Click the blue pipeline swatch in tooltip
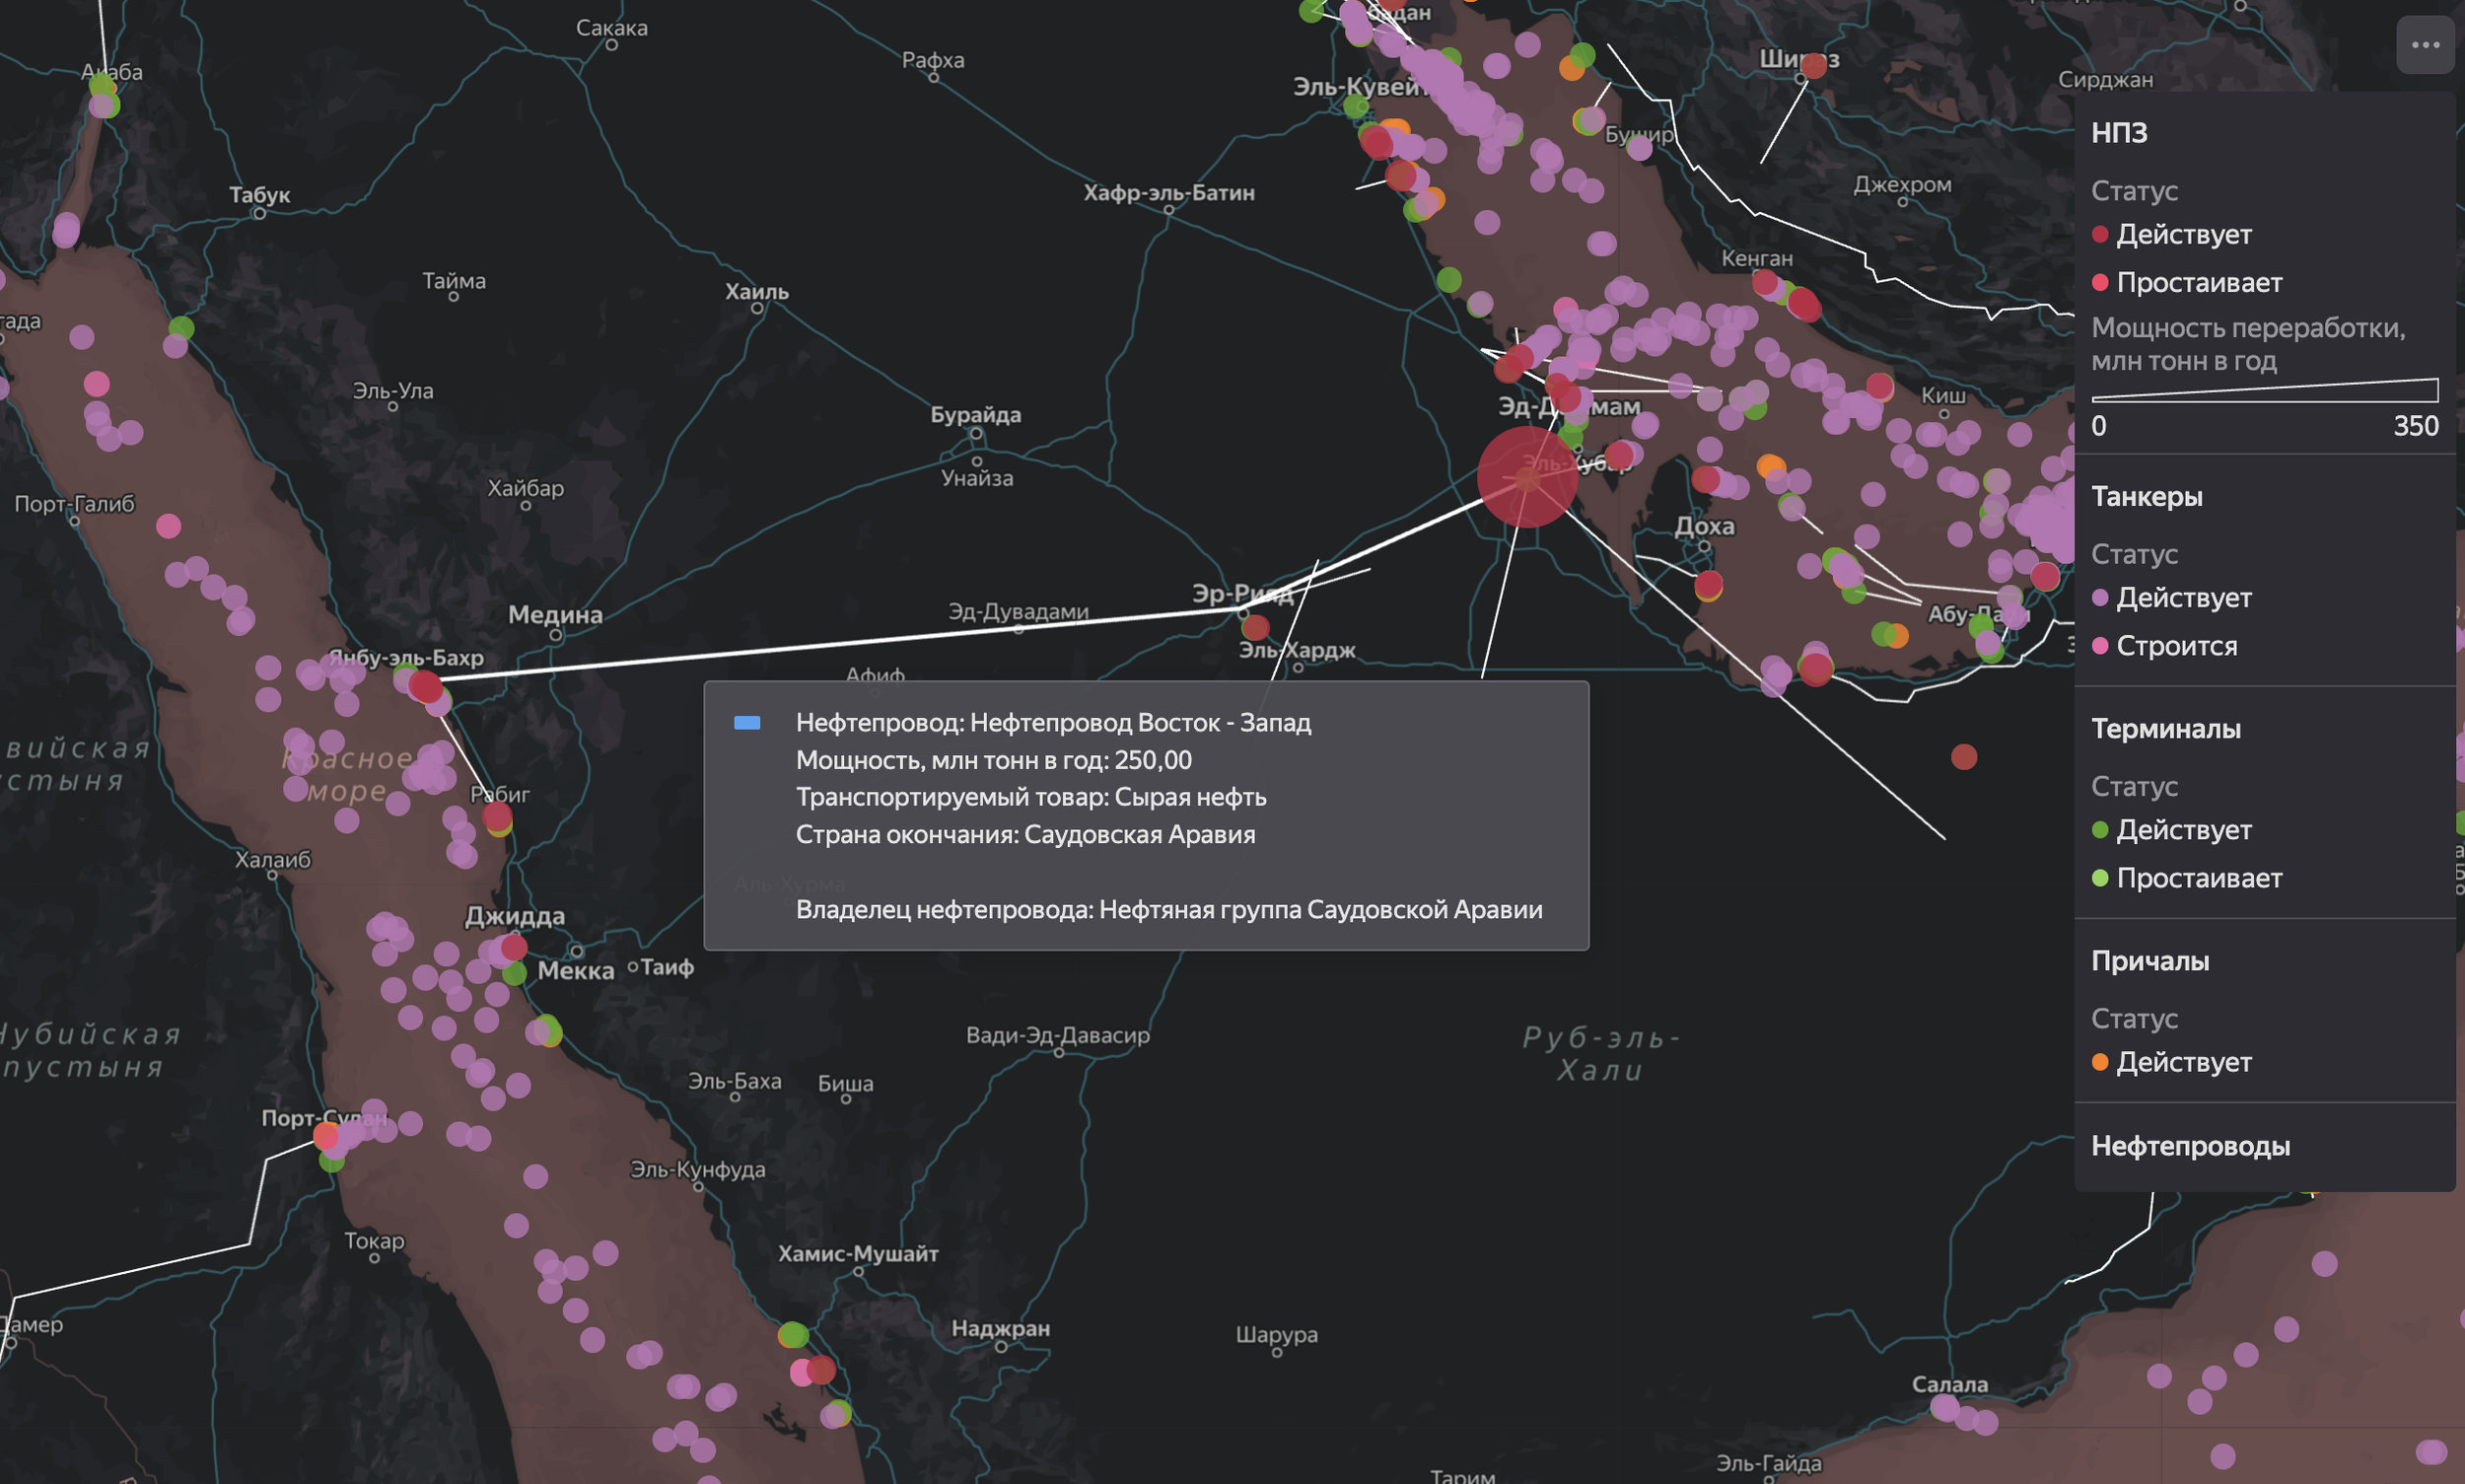 (x=747, y=723)
